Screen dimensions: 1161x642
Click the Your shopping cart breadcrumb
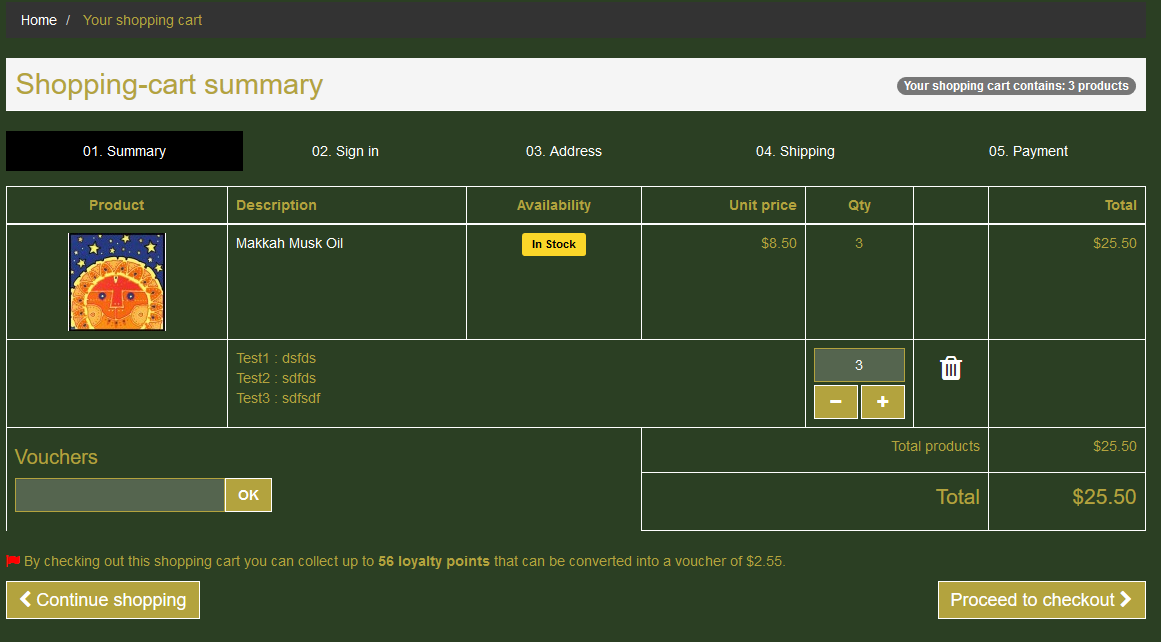(x=142, y=20)
